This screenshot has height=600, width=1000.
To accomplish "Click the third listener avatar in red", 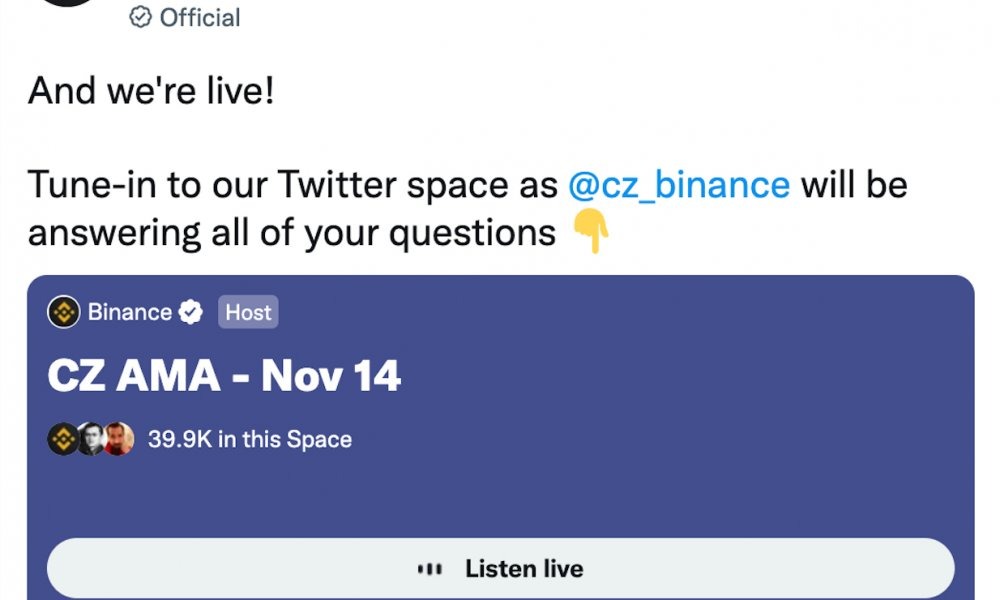I will [x=119, y=439].
